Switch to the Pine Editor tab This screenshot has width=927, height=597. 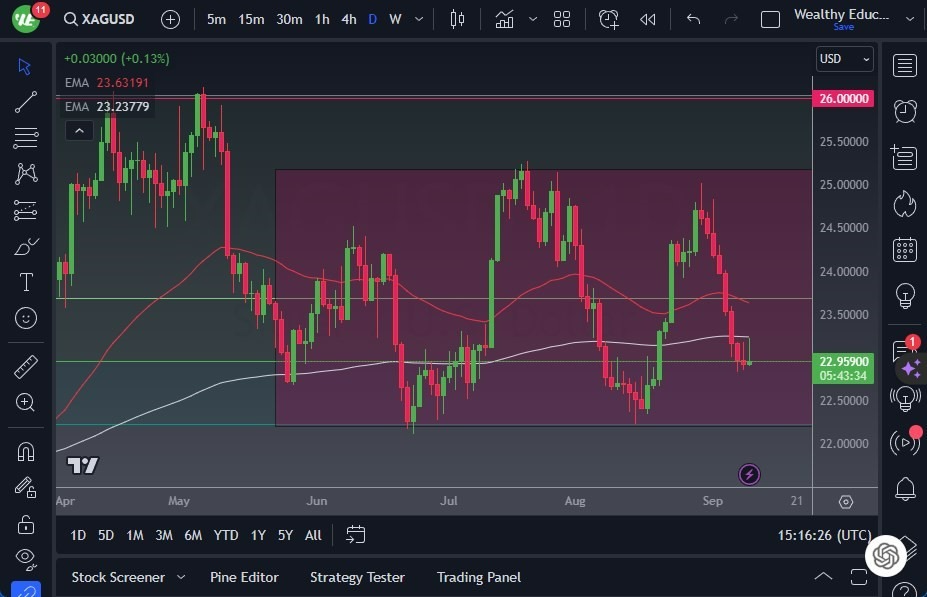pyautogui.click(x=244, y=577)
